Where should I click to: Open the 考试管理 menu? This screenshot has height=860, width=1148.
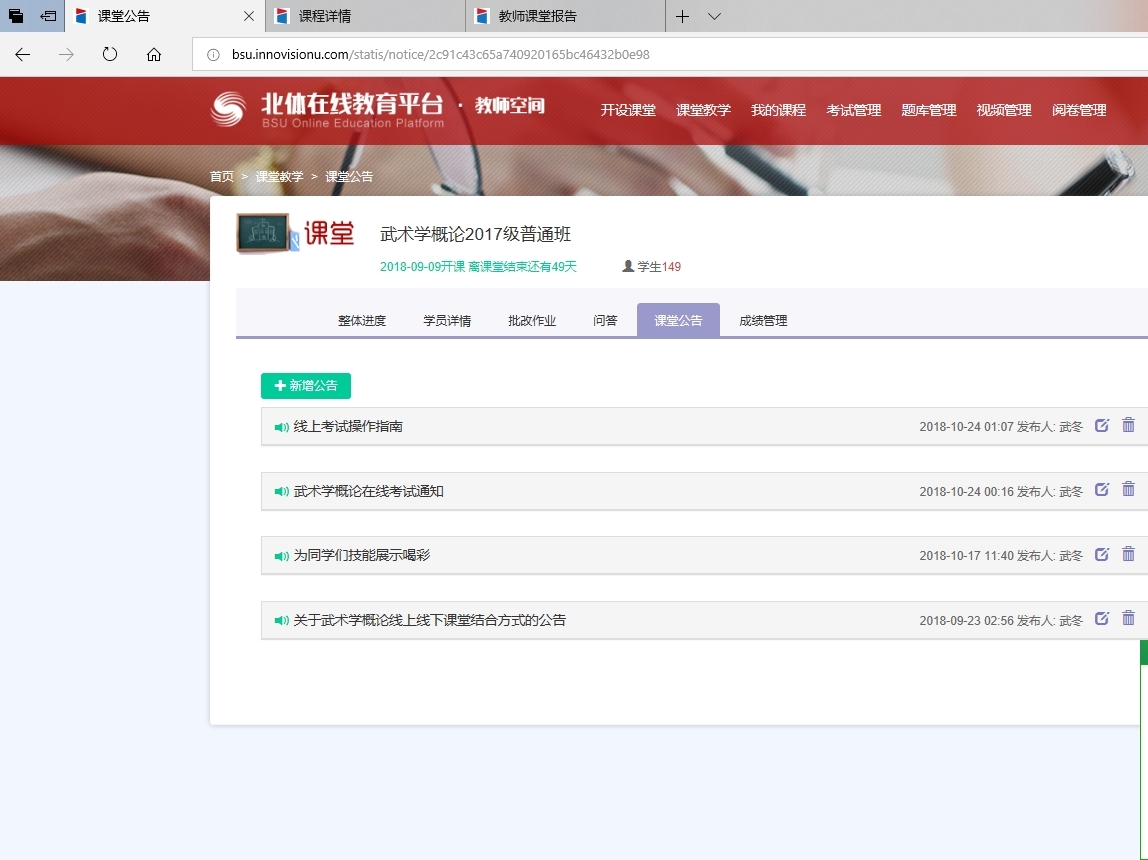853,110
